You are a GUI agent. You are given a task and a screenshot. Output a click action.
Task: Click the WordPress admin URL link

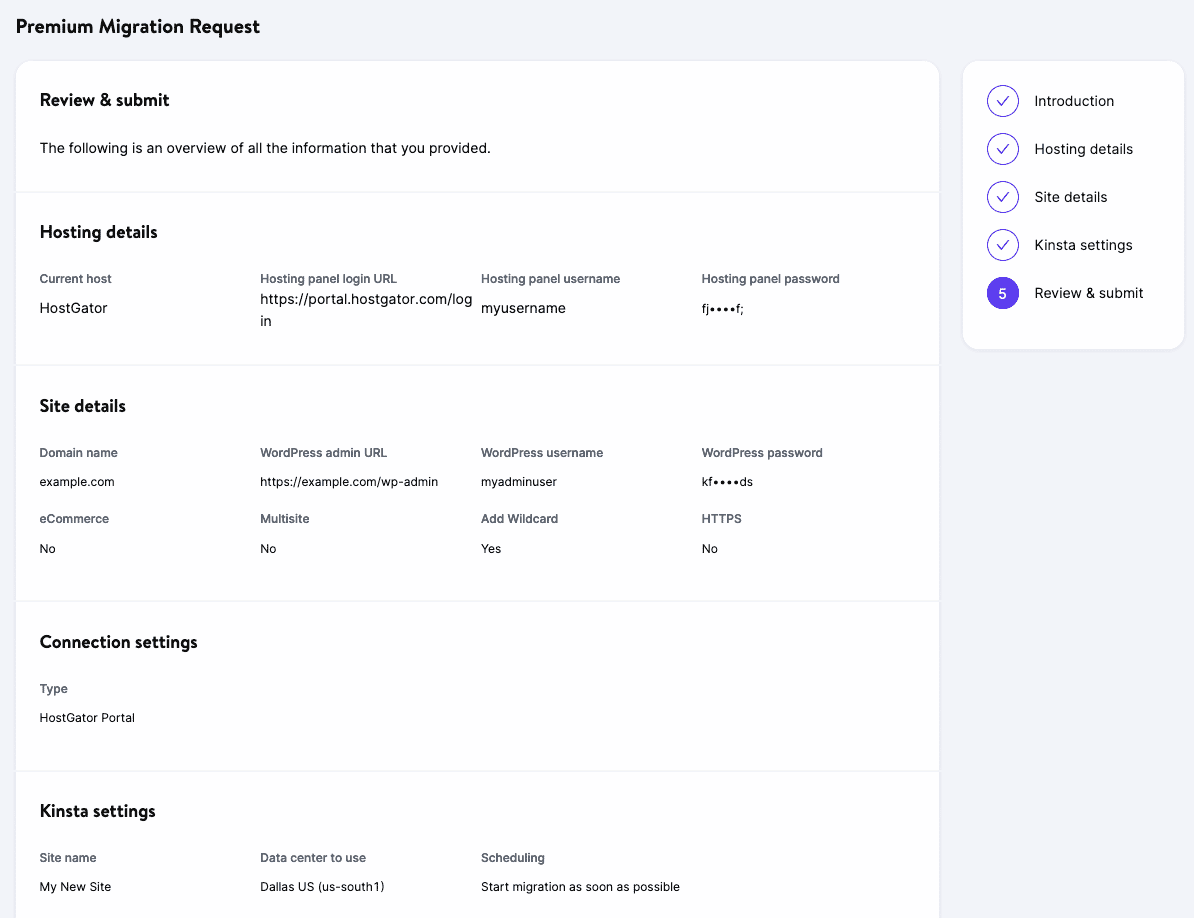(x=349, y=481)
